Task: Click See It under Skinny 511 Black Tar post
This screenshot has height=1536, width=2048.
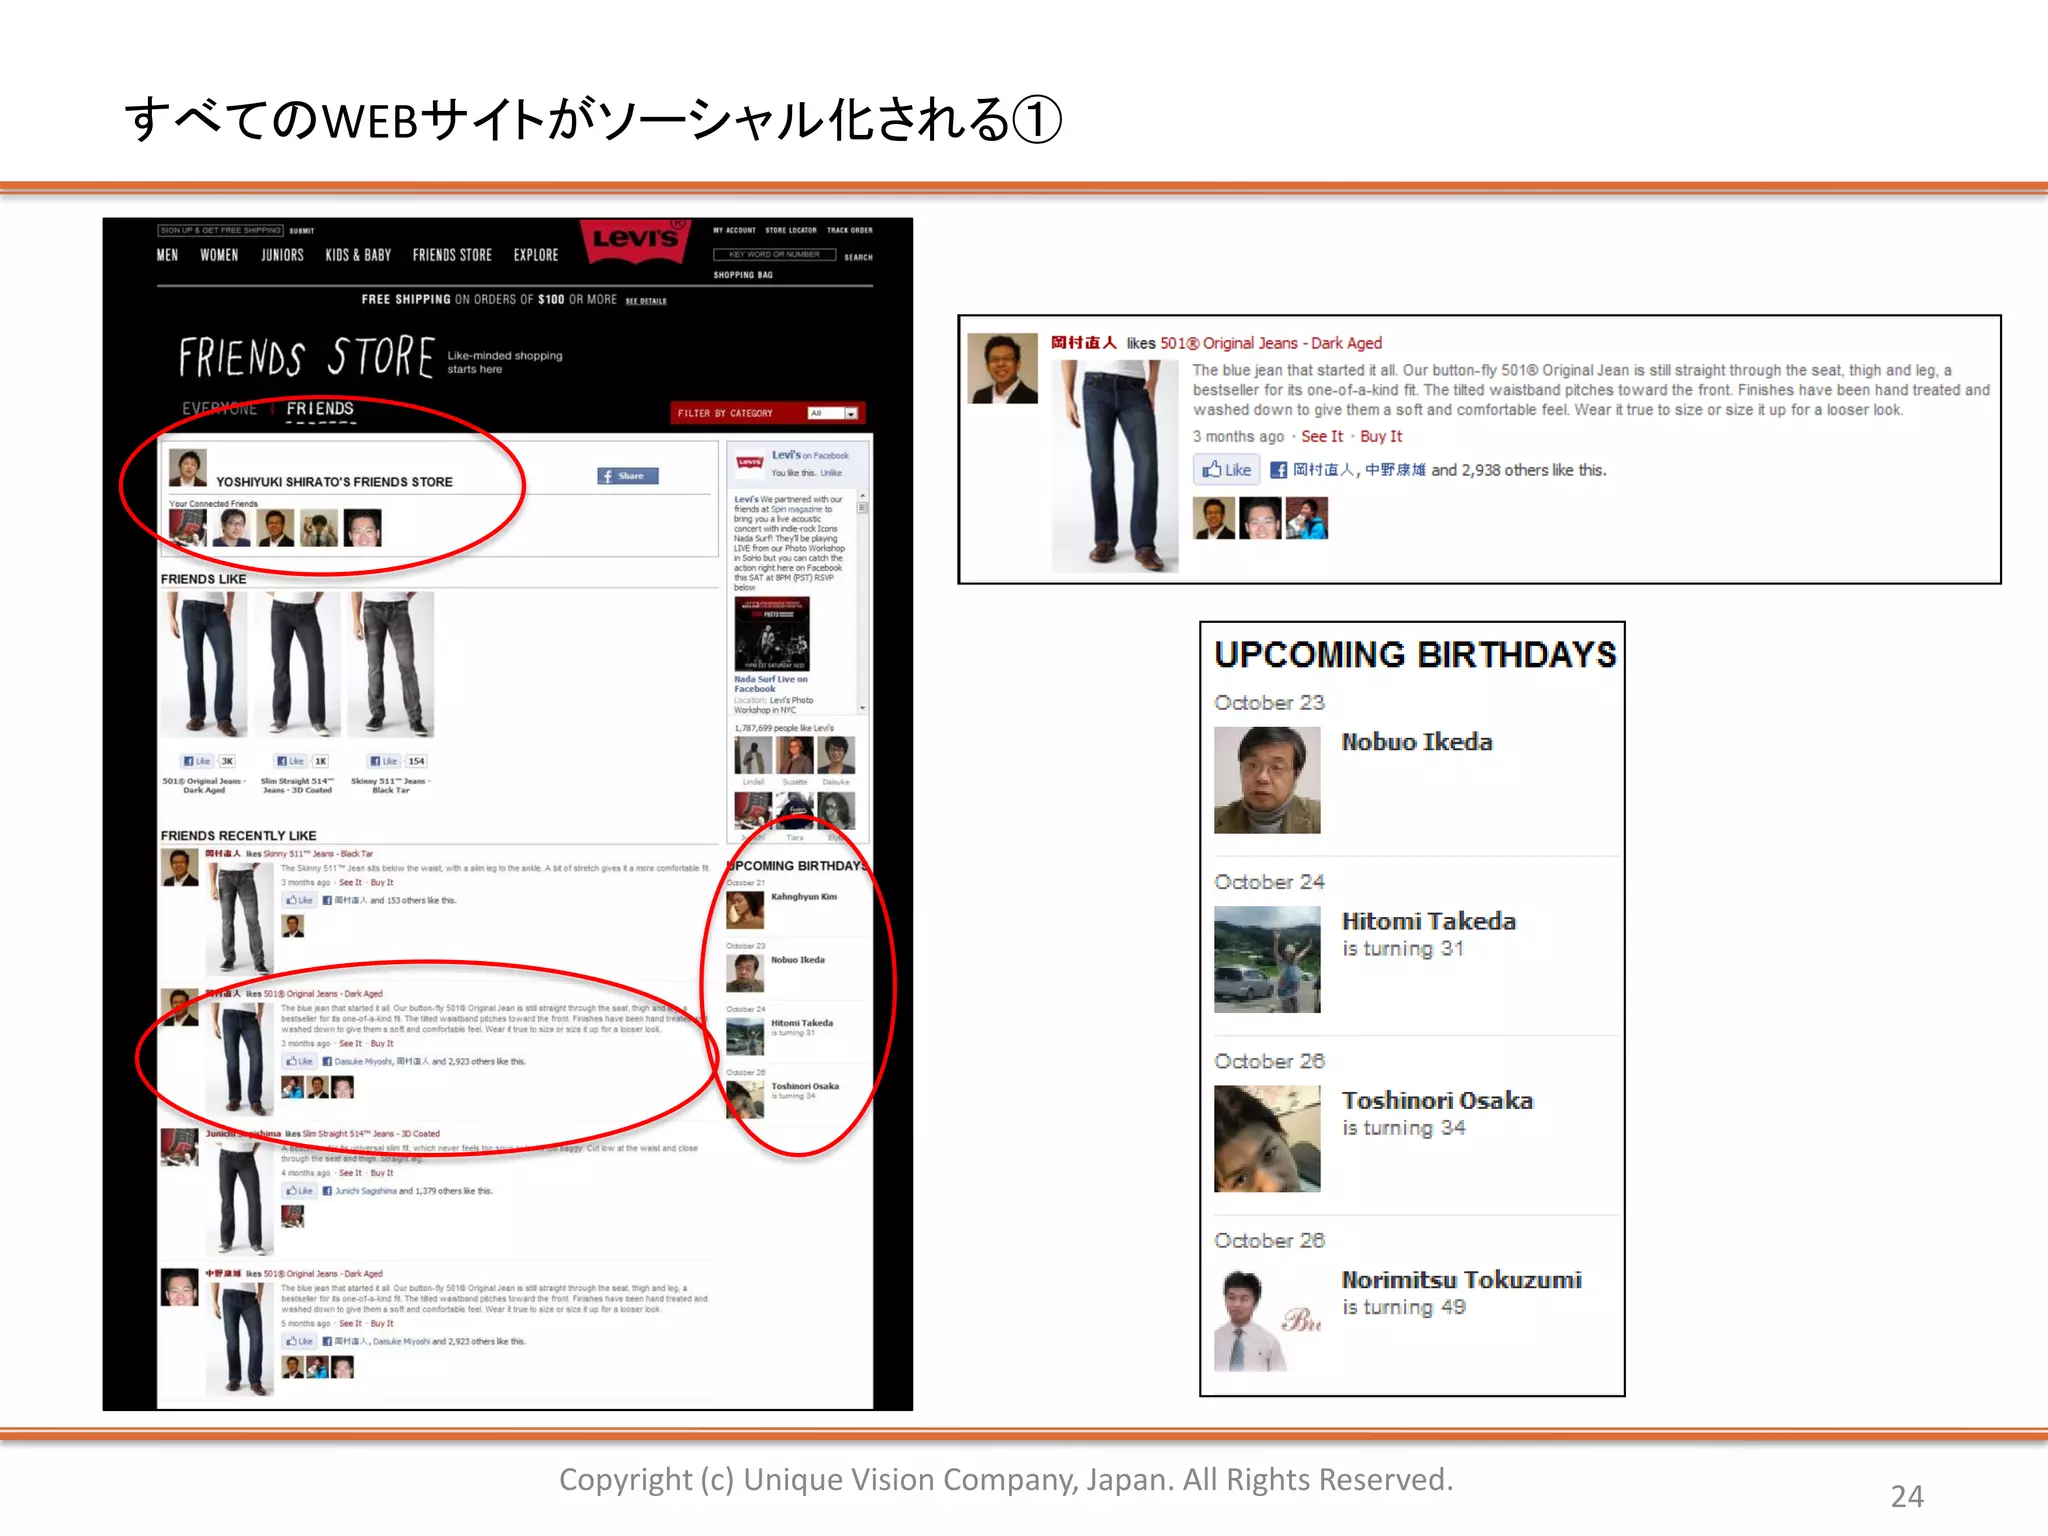Action: 350,883
